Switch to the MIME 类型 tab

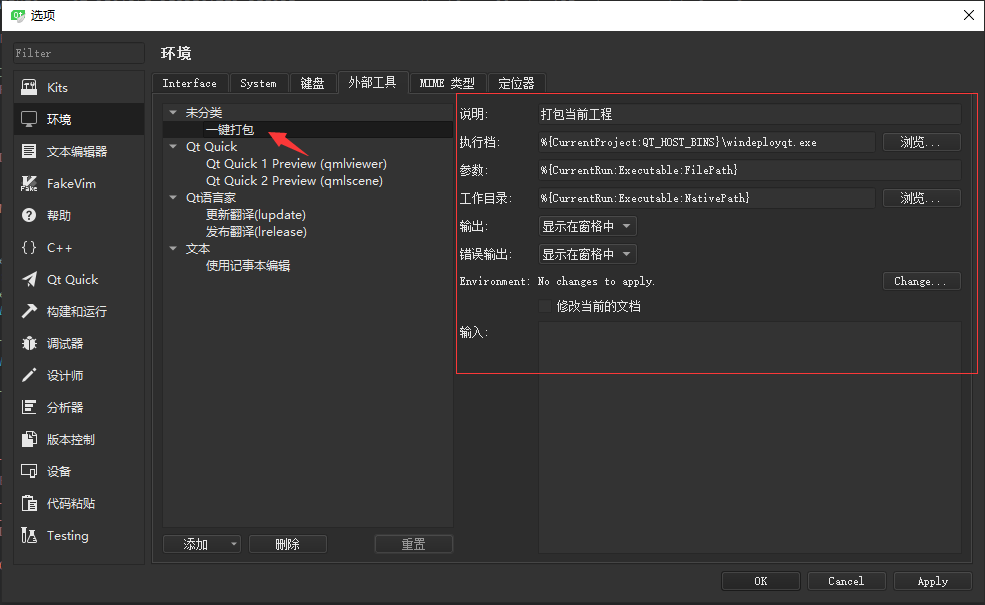click(447, 83)
